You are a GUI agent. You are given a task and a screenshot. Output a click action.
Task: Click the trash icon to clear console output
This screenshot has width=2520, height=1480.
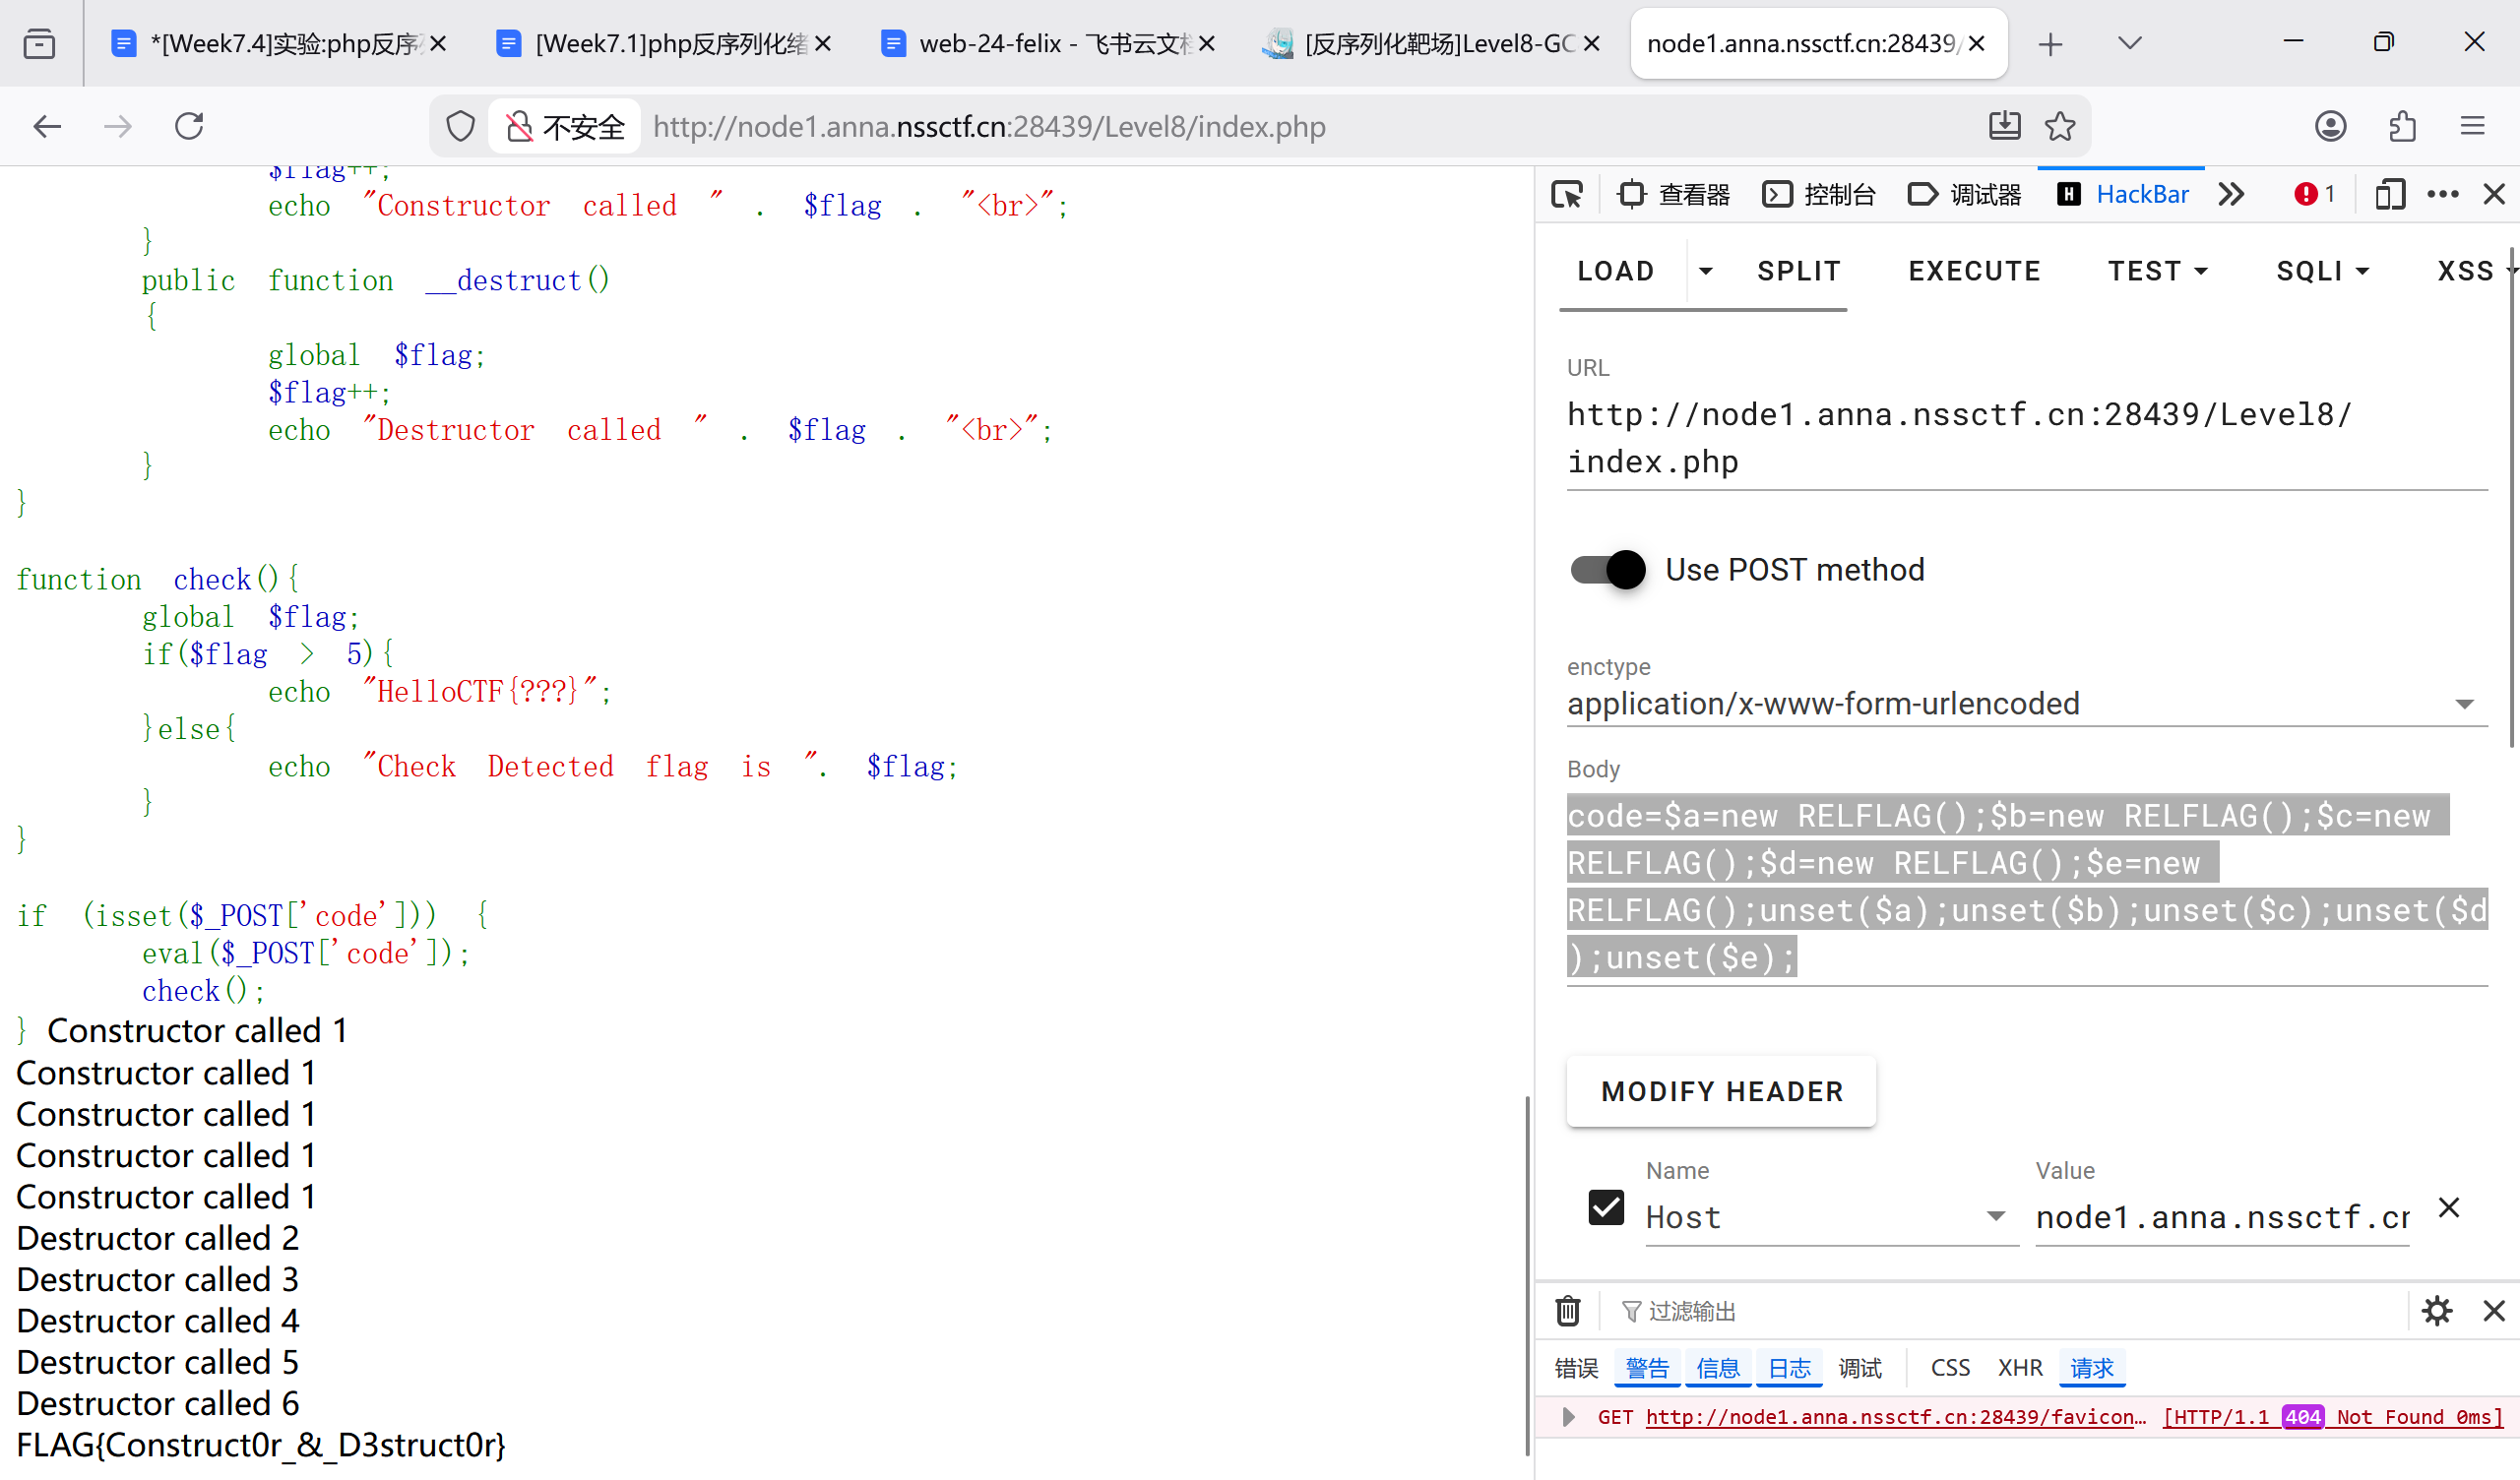1567,1310
